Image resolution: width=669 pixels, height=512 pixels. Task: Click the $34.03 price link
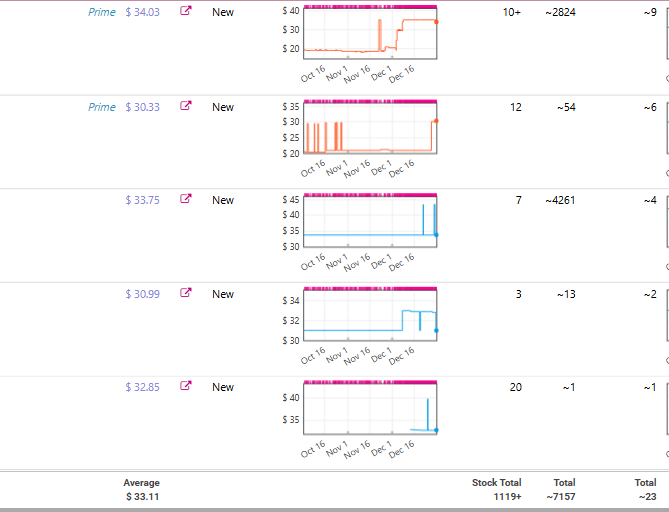[143, 12]
